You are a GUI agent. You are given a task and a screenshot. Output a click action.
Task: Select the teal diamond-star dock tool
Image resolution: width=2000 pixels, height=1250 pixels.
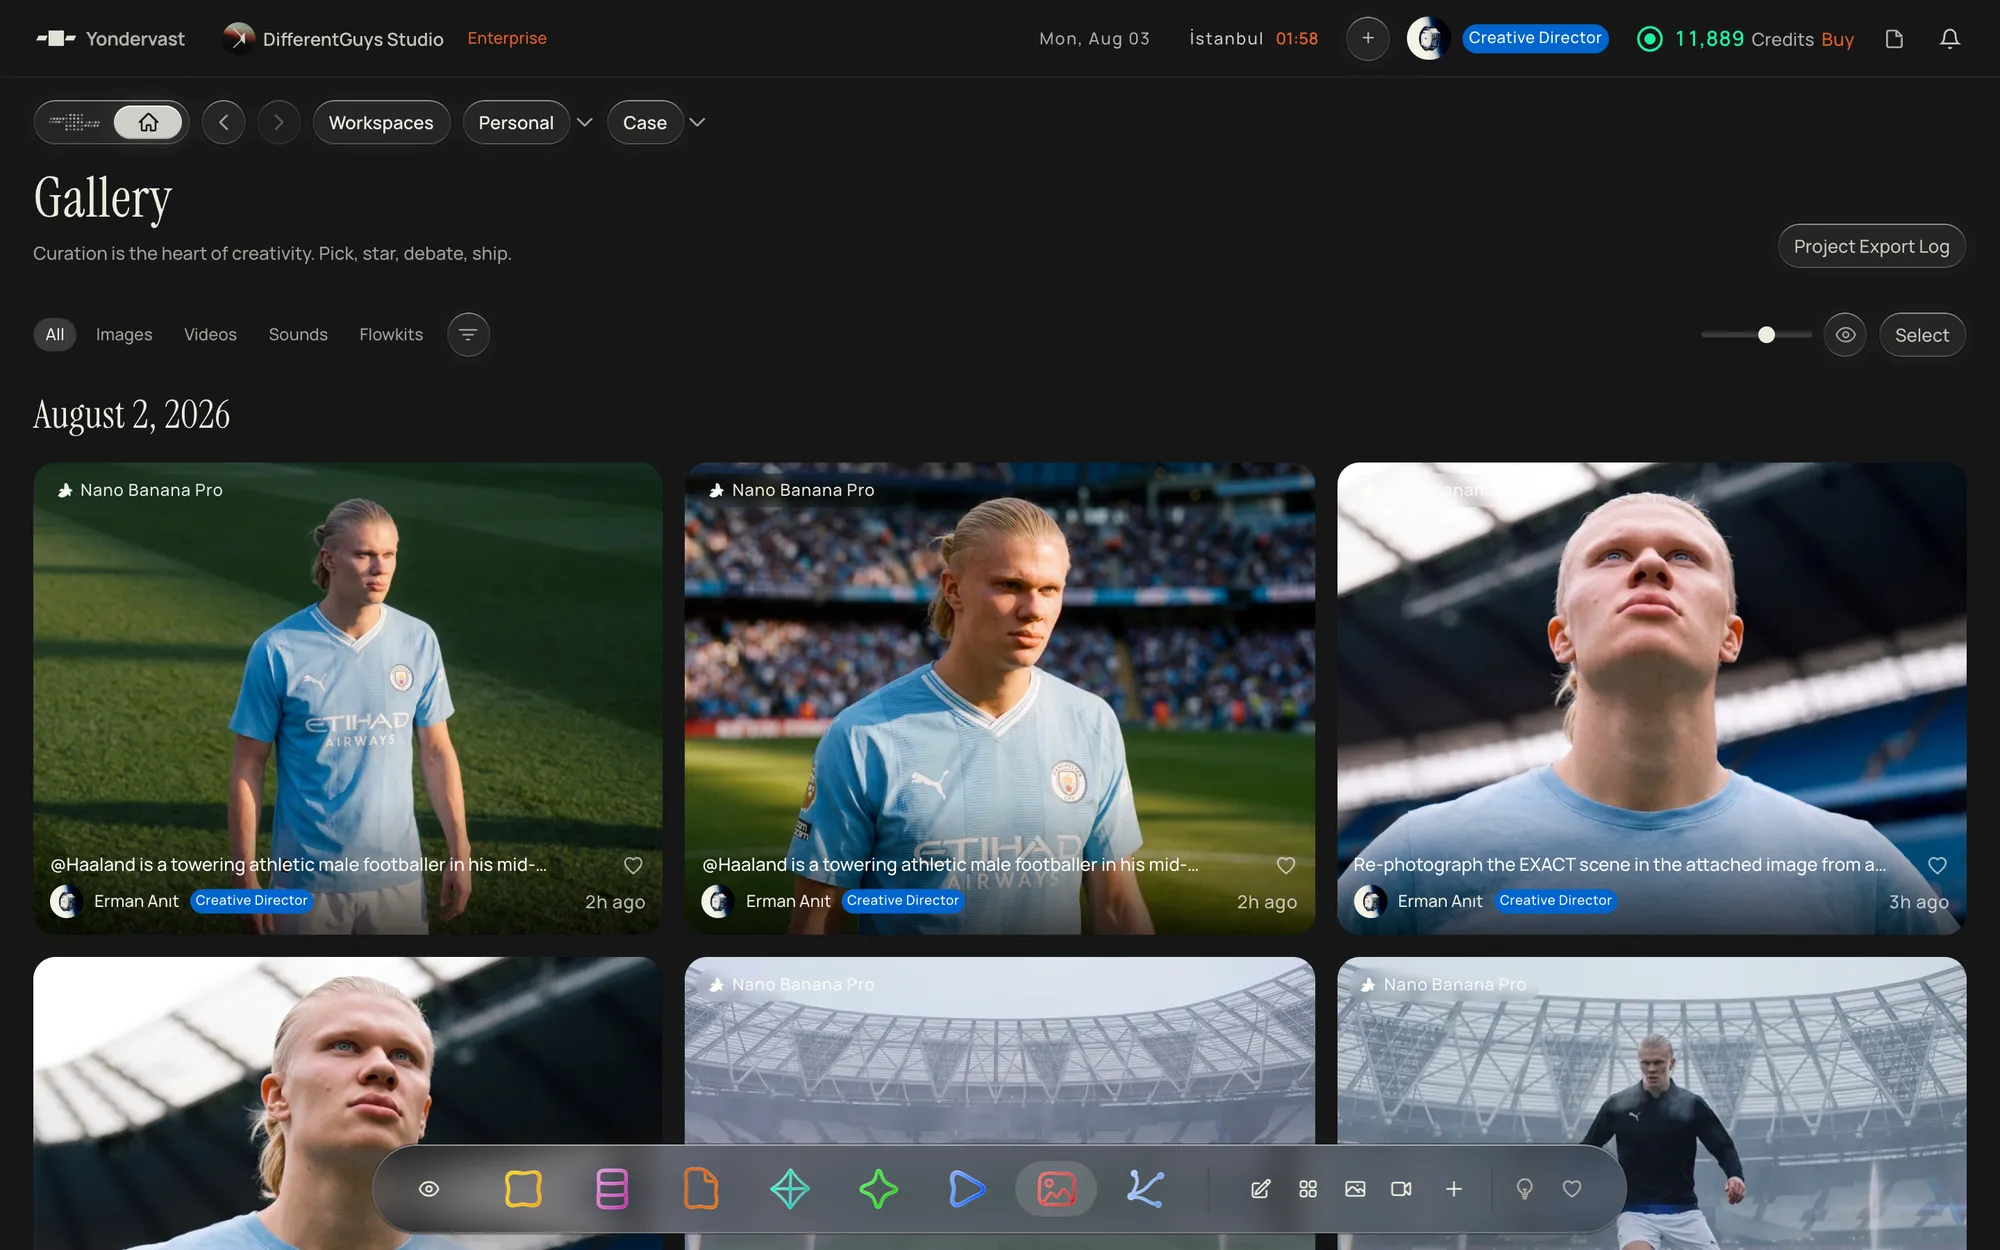pos(790,1189)
